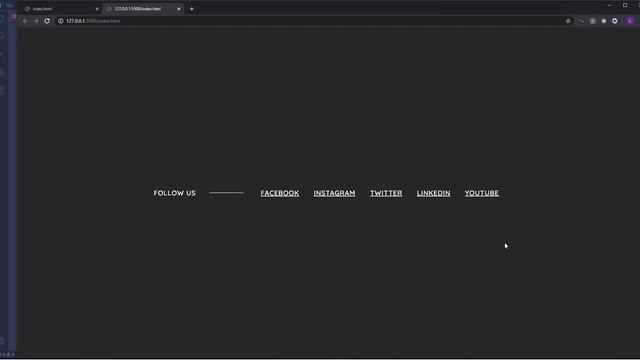Image resolution: width=640 pixels, height=360 pixels.
Task: Click the site information icon in address bar
Action: (60, 21)
